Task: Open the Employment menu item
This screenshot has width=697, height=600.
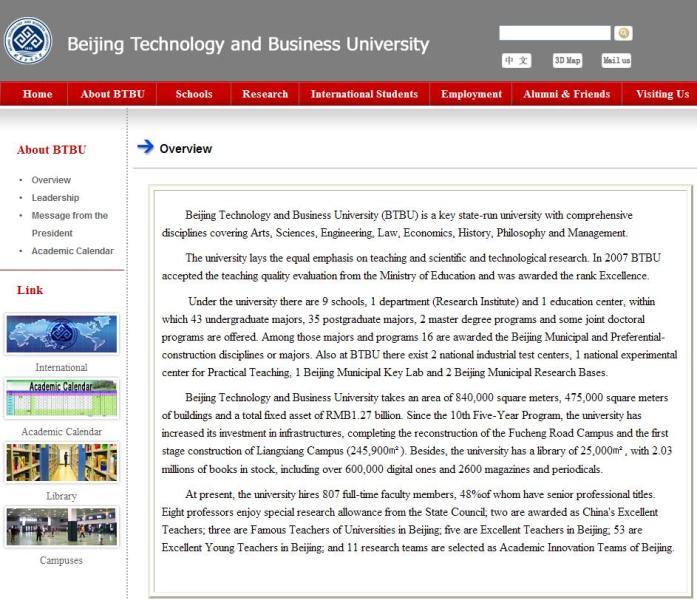Action: click(471, 94)
